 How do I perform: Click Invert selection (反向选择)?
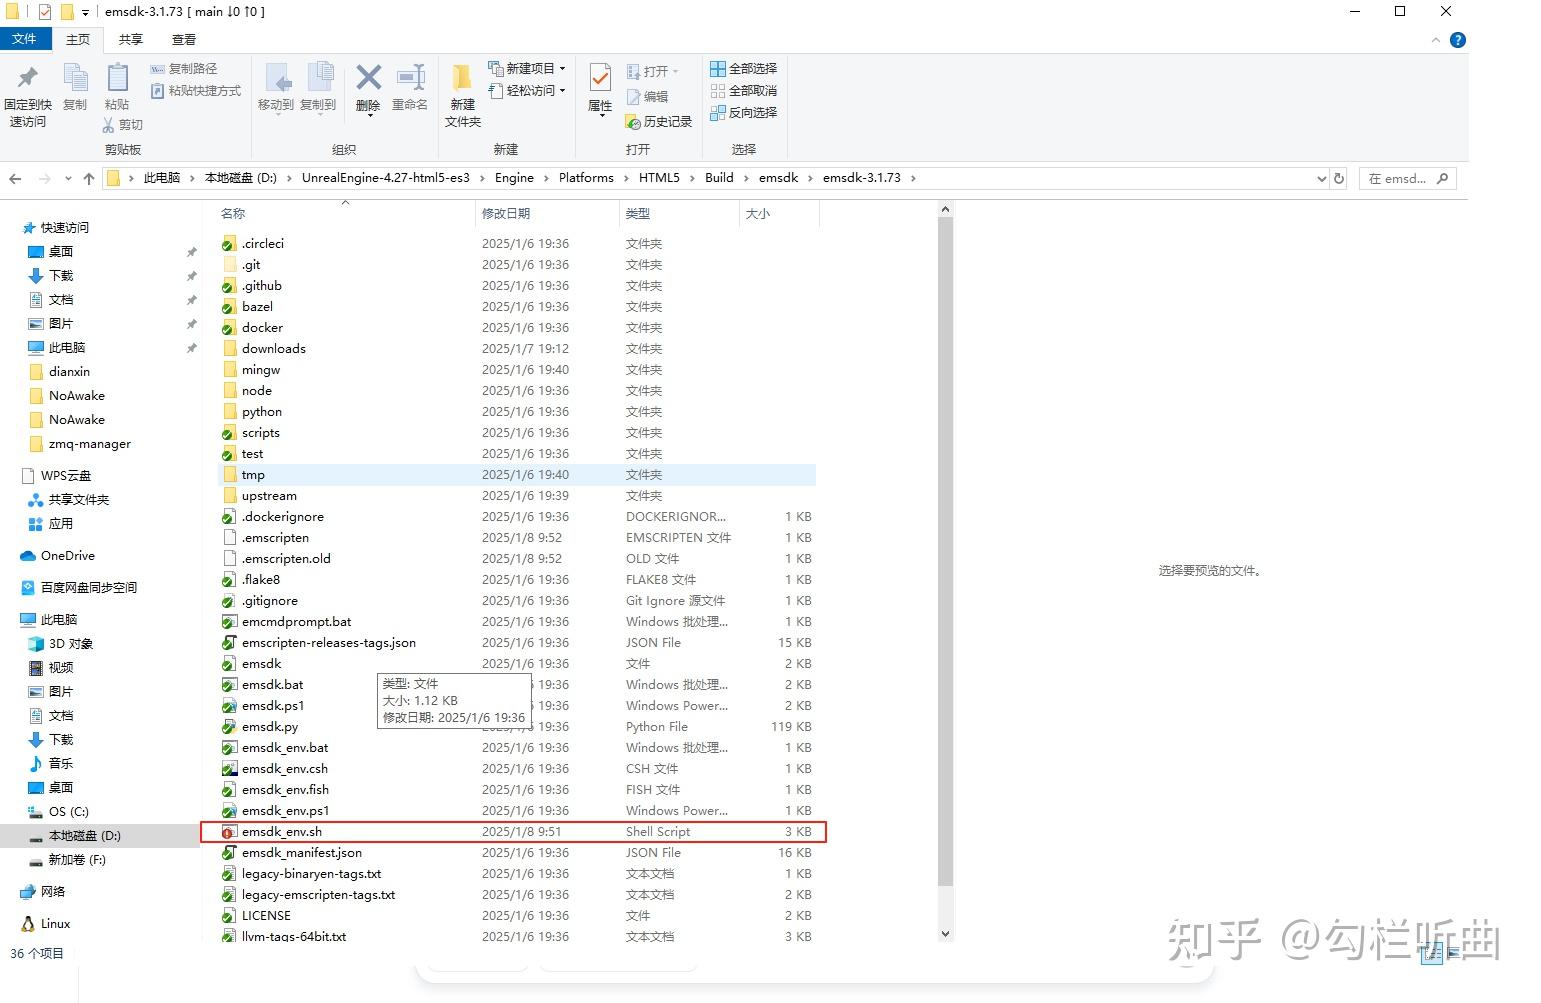tap(743, 113)
